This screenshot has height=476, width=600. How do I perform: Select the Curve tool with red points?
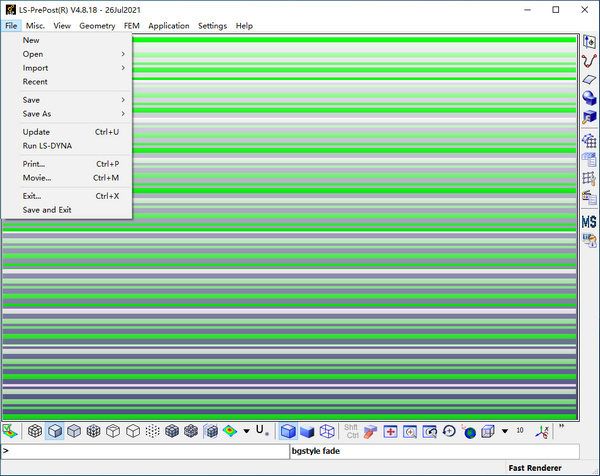(x=589, y=61)
